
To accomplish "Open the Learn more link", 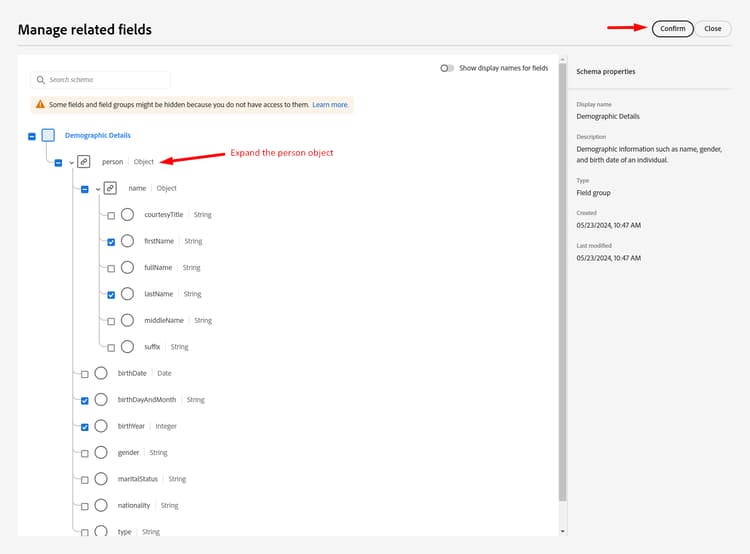I will tap(330, 105).
